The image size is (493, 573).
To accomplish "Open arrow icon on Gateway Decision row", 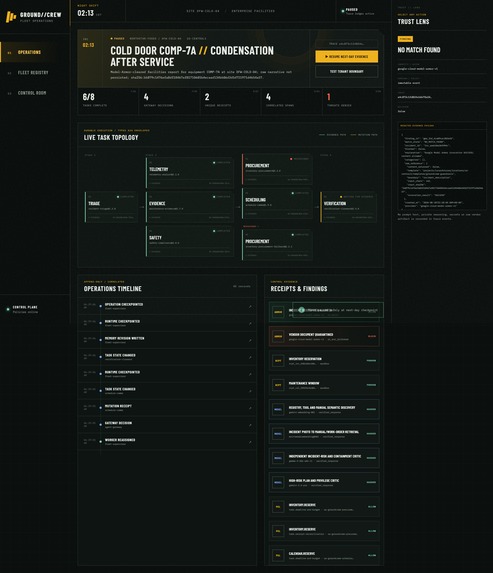I will point(250,425).
